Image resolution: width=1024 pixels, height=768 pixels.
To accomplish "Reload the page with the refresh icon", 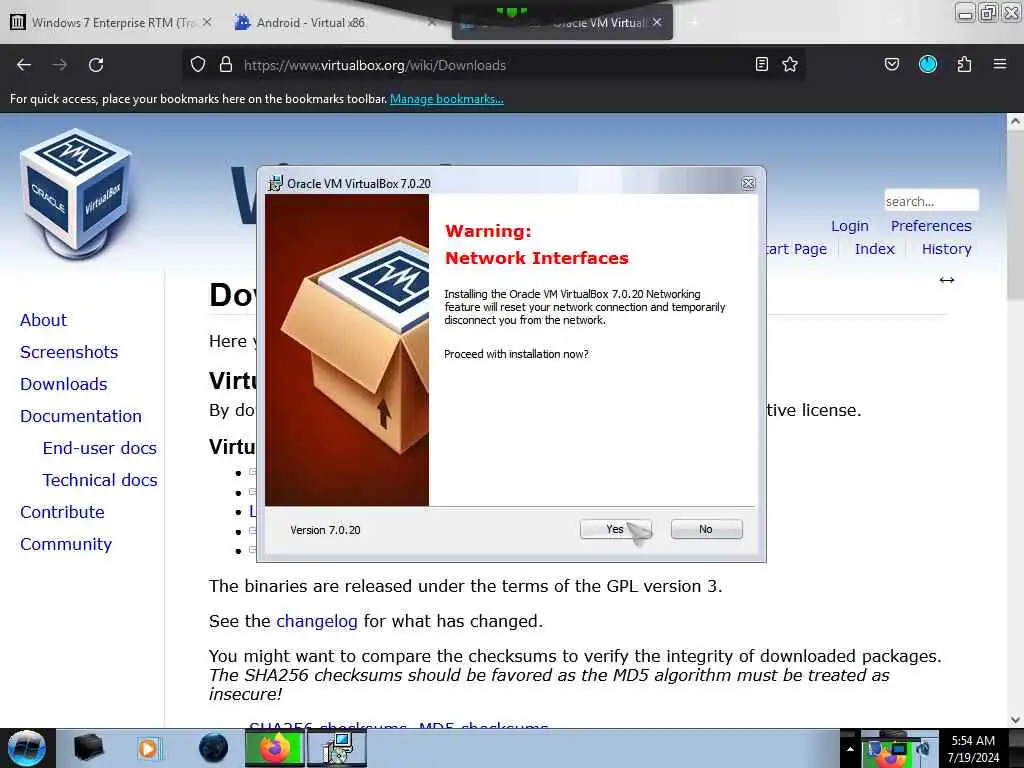I will [x=96, y=65].
